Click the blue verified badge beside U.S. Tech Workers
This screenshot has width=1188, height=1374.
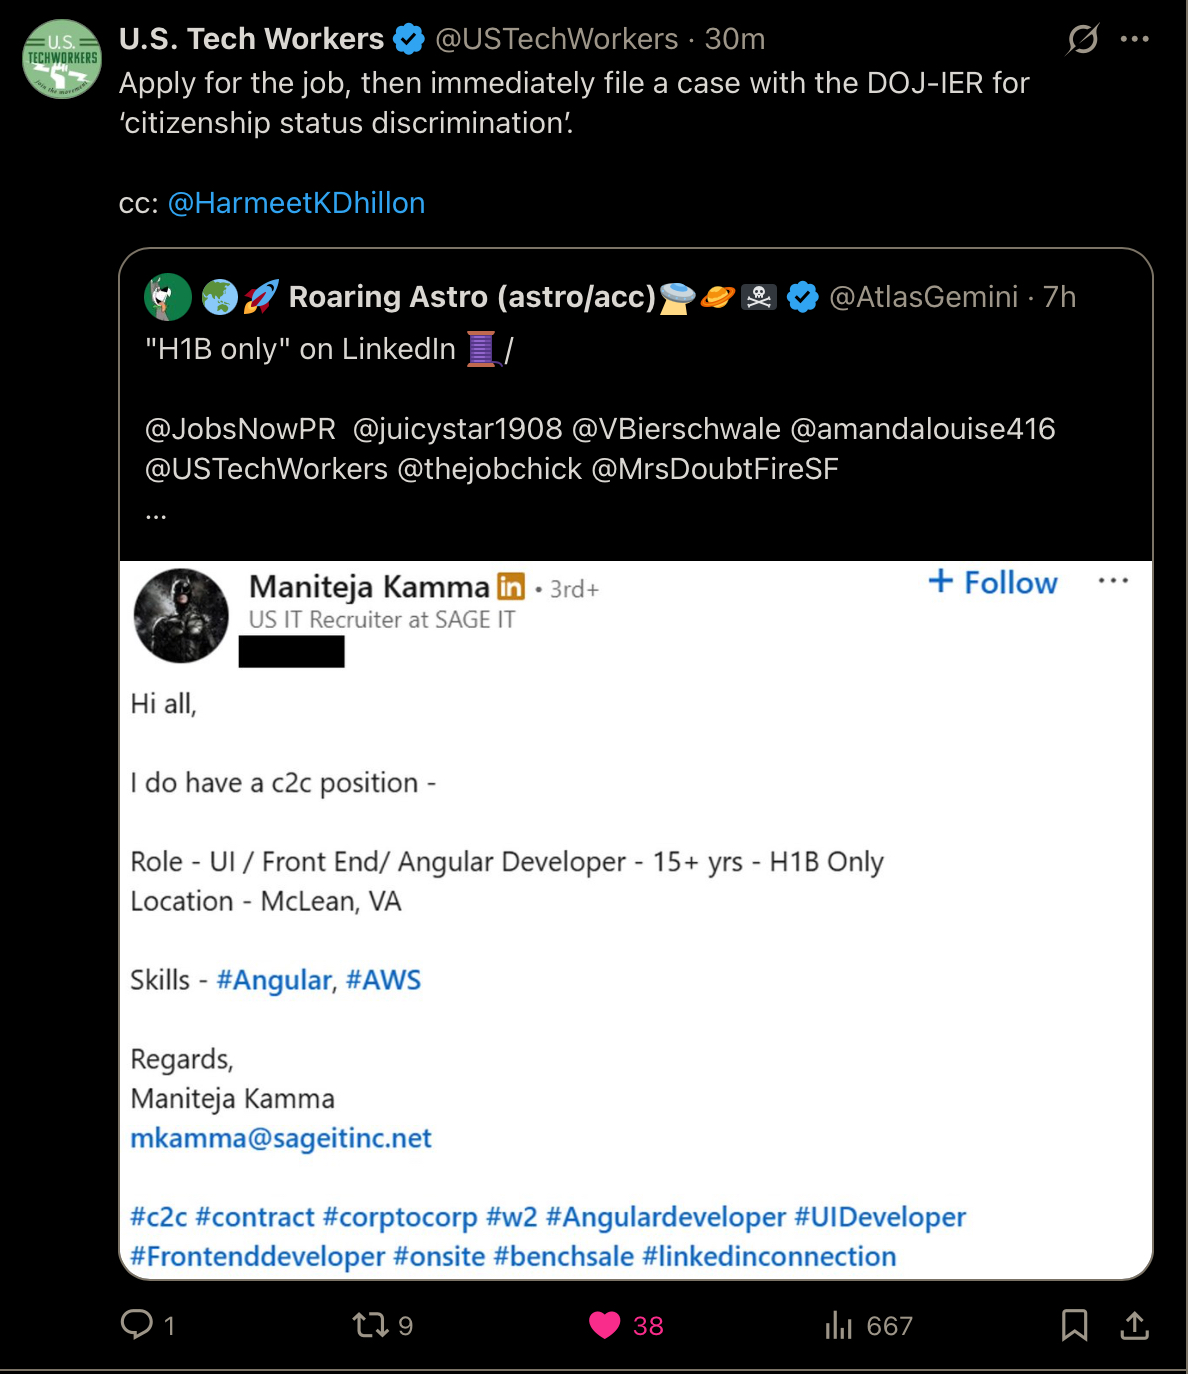click(x=408, y=39)
